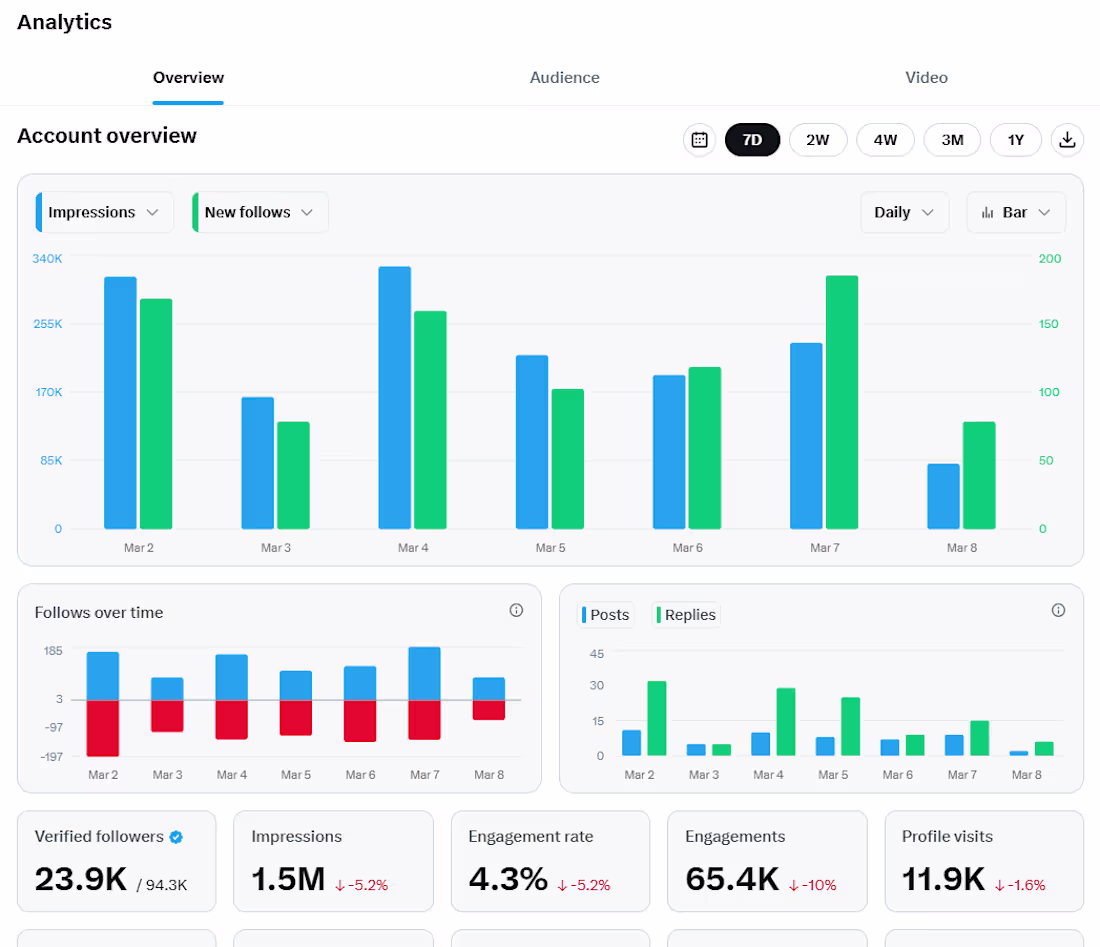Click the Account overview heading
This screenshot has height=947, width=1100.
pos(107,135)
